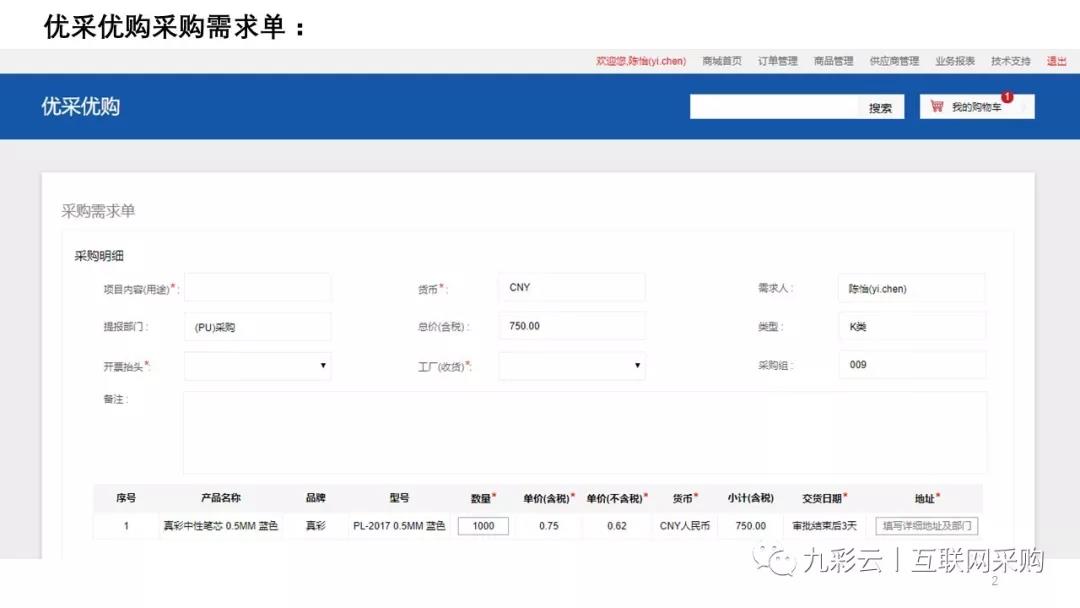Image resolution: width=1080 pixels, height=608 pixels.
Task: Click the tax-excluded price cell 0.62
Action: click(x=617, y=526)
